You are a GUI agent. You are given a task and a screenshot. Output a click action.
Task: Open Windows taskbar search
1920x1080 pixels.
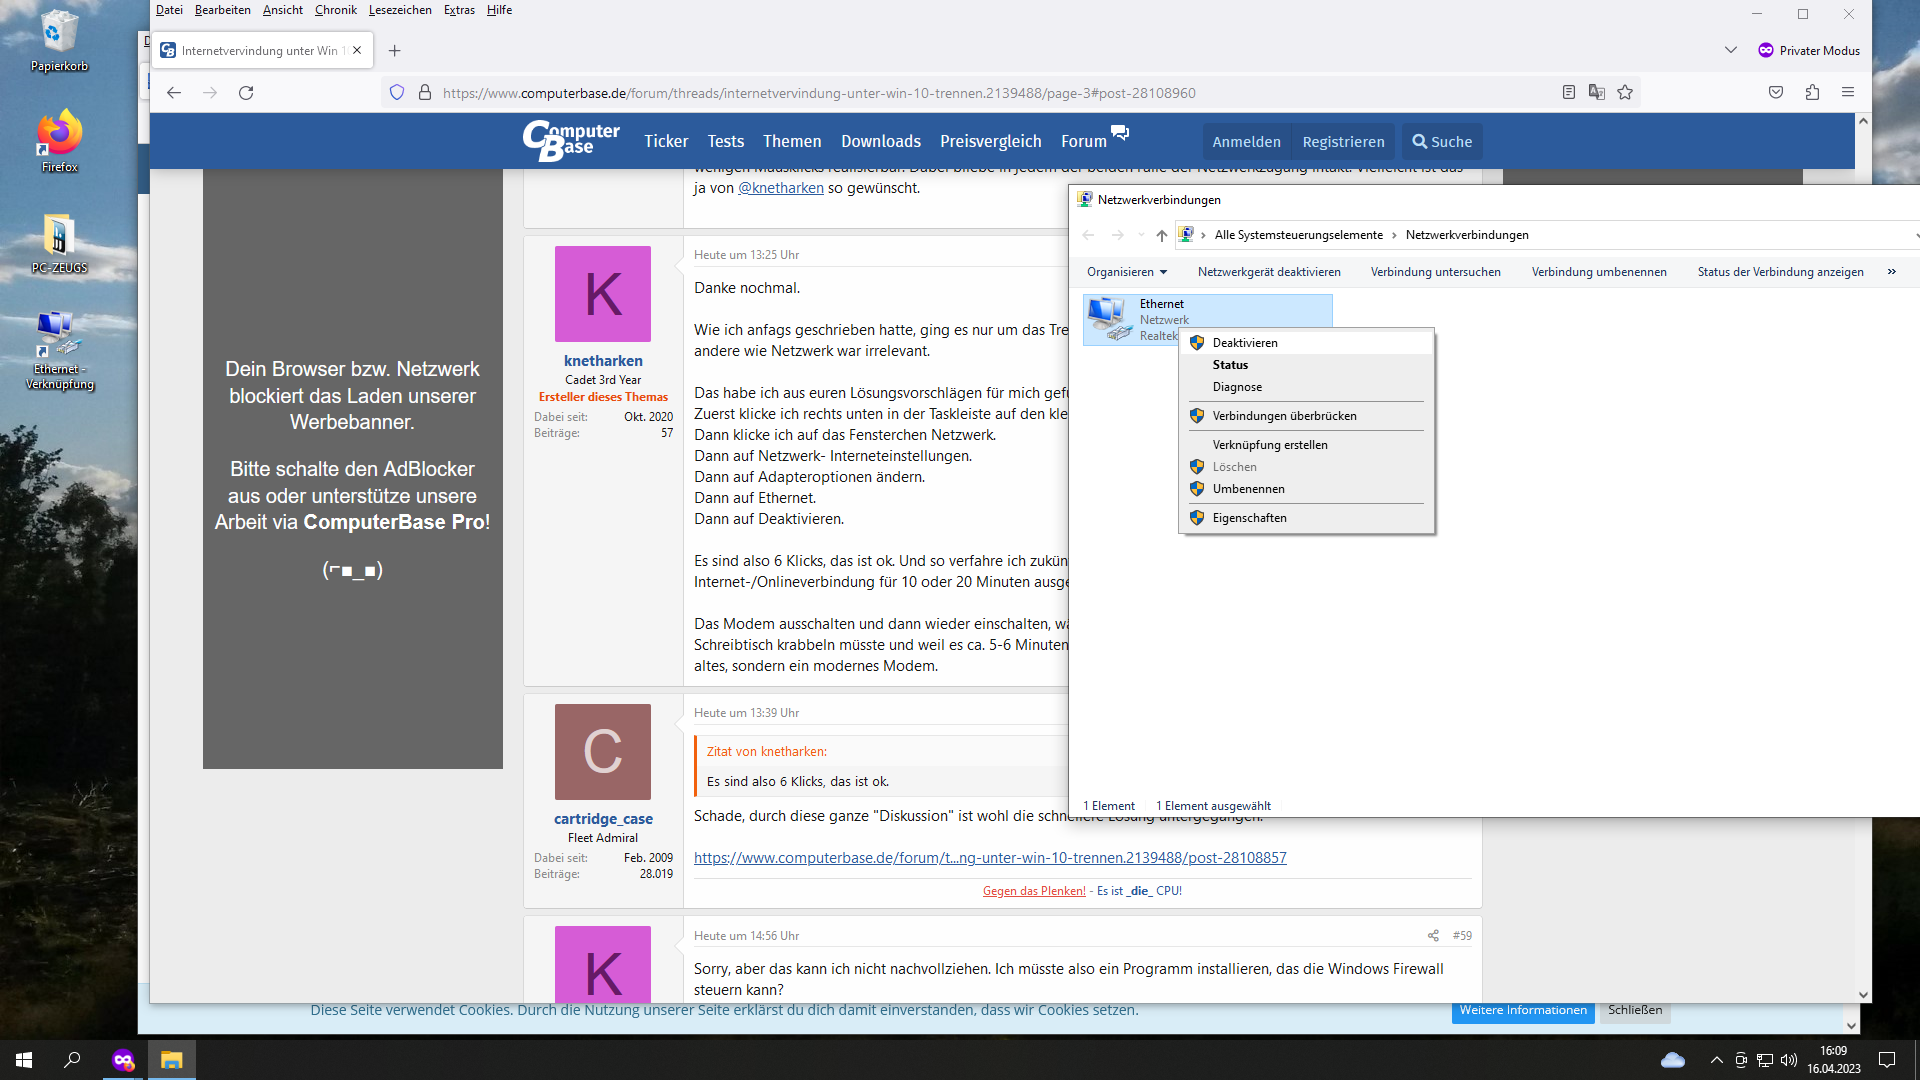coord(72,1060)
